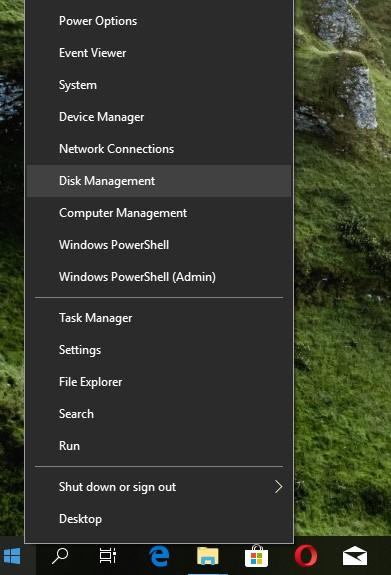Viewport: 391px width, 575px height.
Task: Launch the Opera browser from taskbar
Action: click(x=306, y=556)
